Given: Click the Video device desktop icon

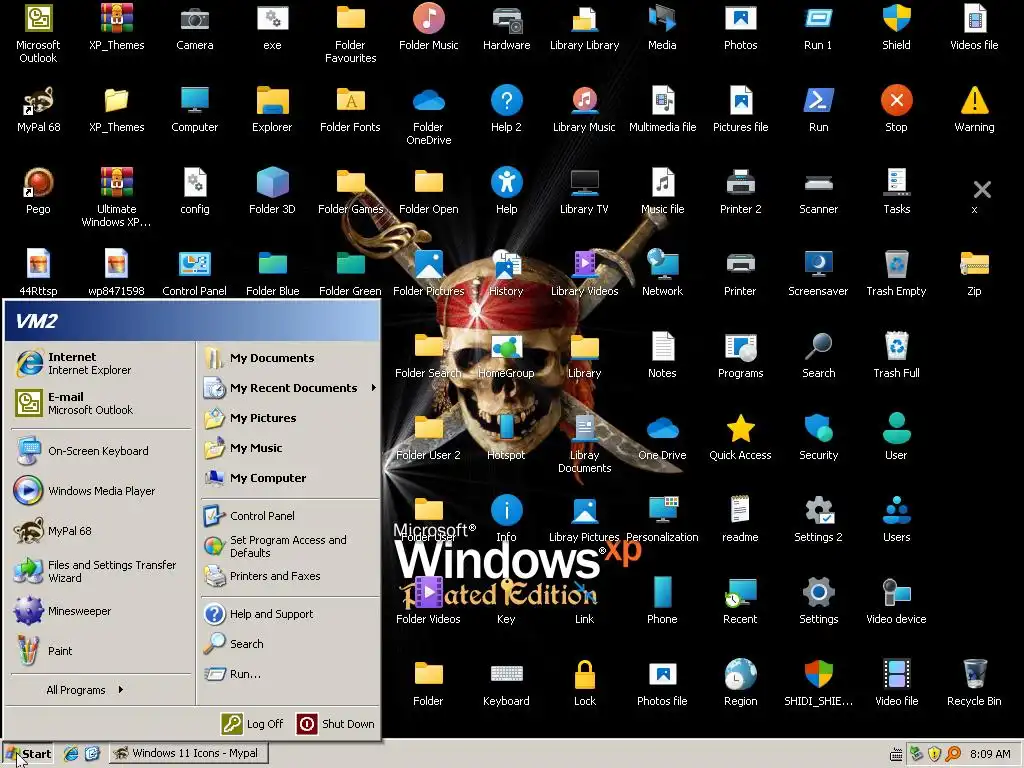Looking at the screenshot, I should click(x=896, y=601).
